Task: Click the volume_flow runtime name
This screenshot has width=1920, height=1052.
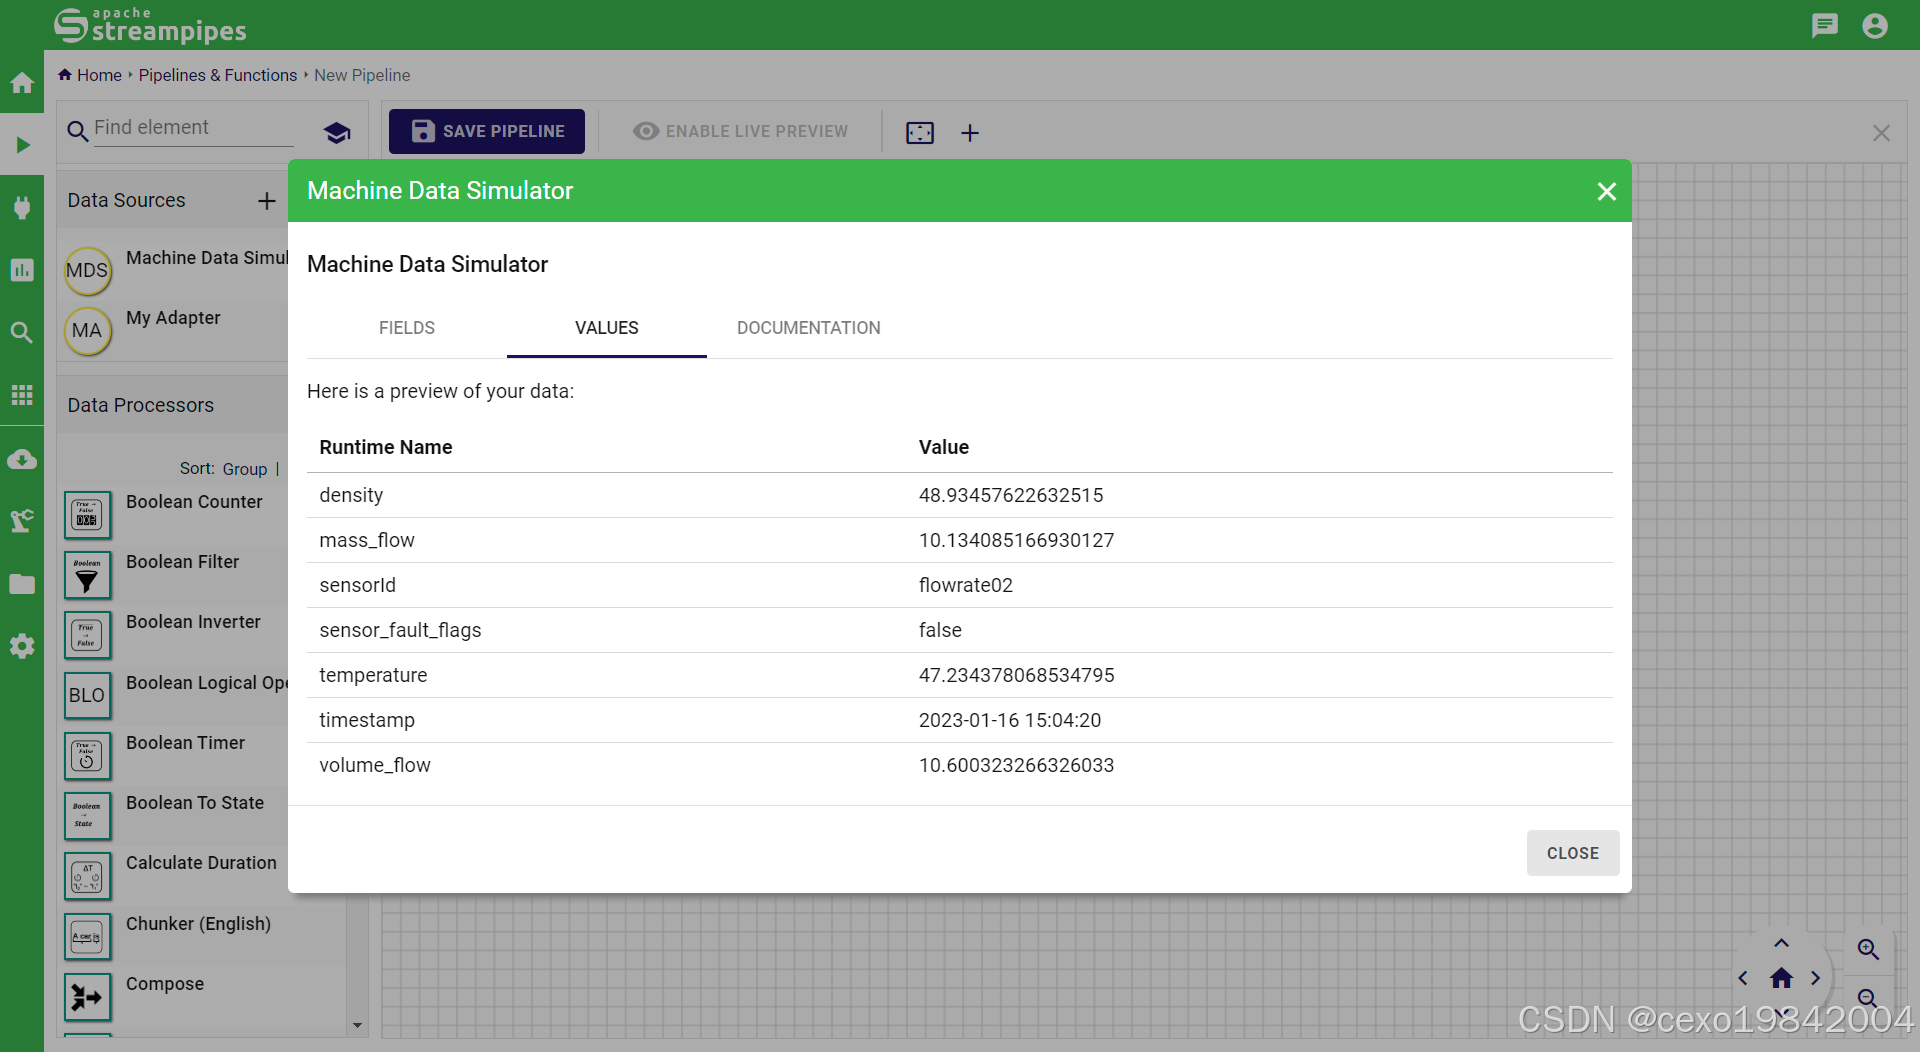Action: (x=375, y=765)
